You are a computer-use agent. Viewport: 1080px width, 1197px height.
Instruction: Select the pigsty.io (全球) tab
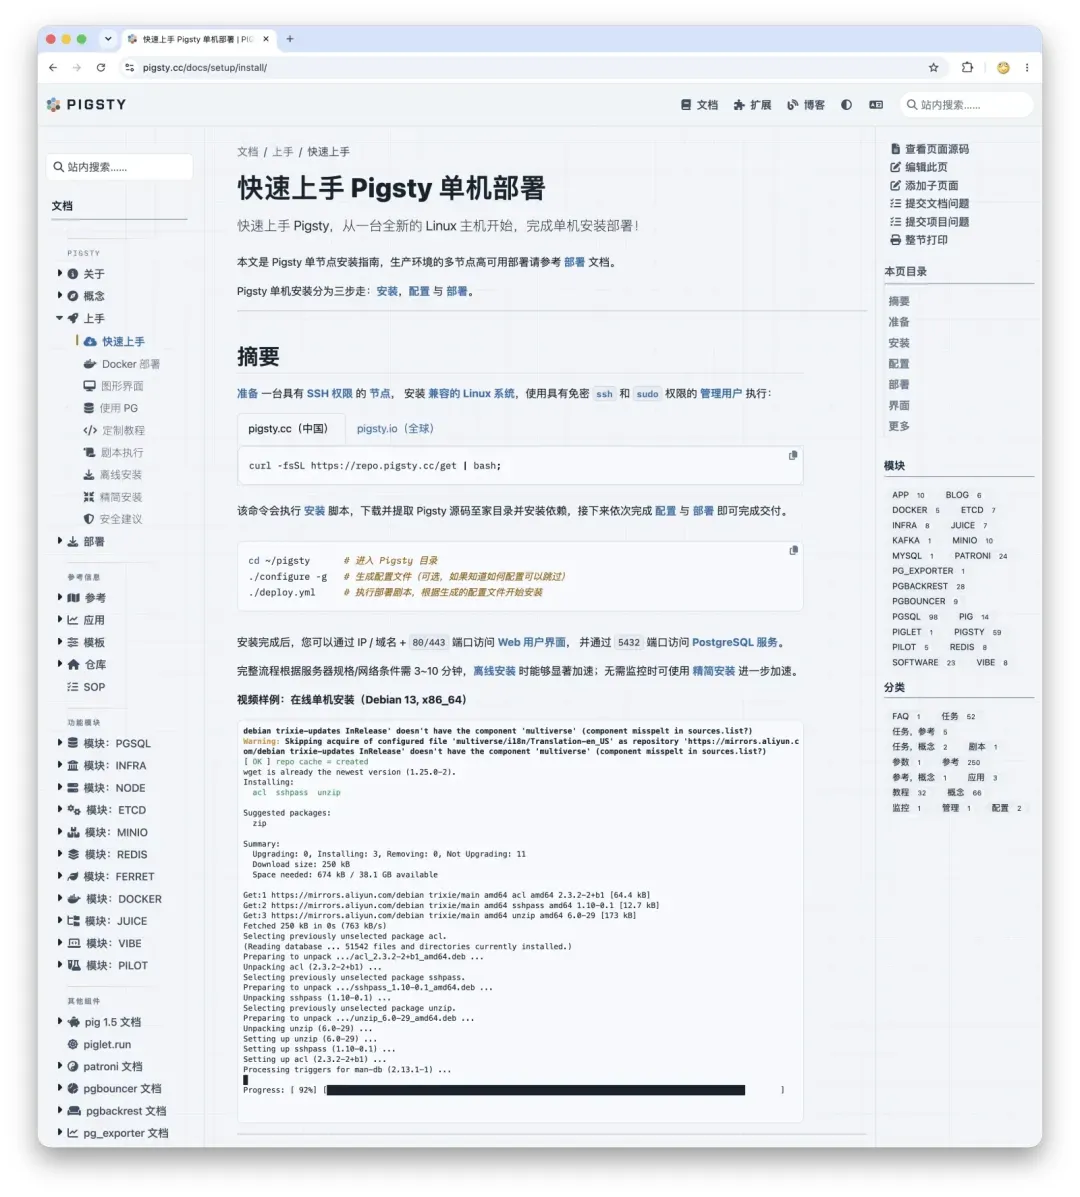pos(395,429)
